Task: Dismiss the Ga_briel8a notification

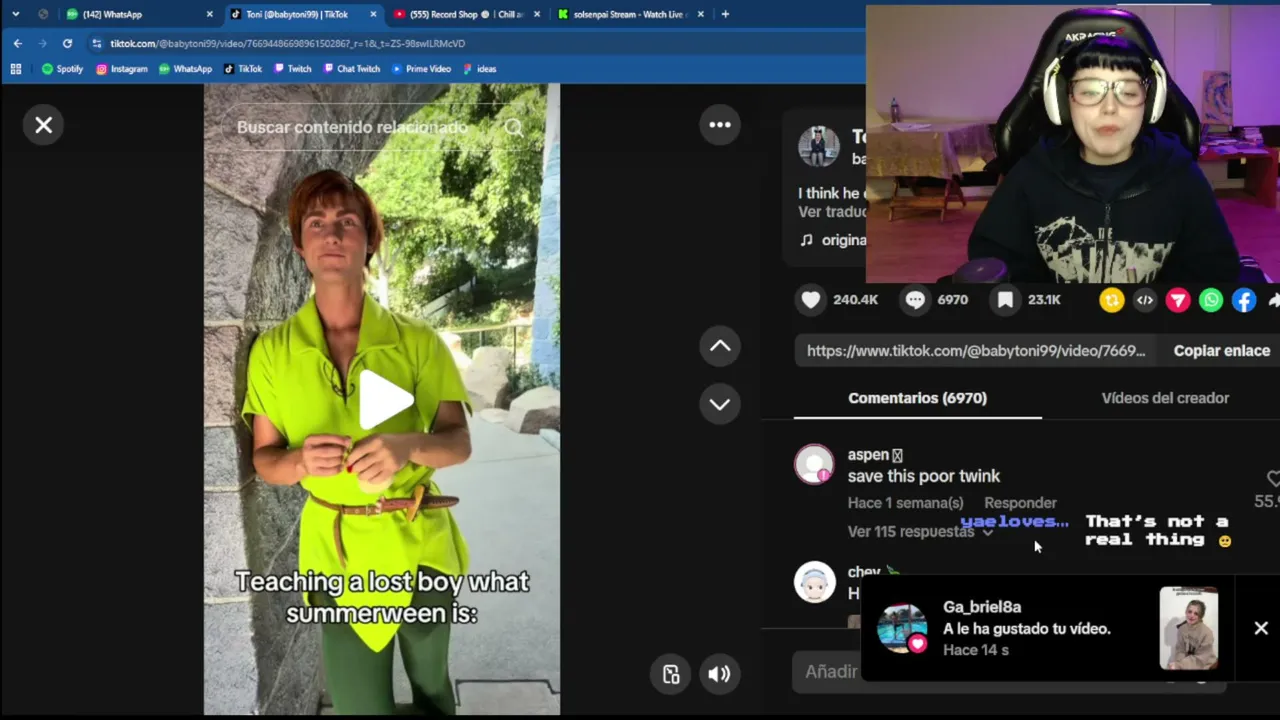Action: (1261, 628)
